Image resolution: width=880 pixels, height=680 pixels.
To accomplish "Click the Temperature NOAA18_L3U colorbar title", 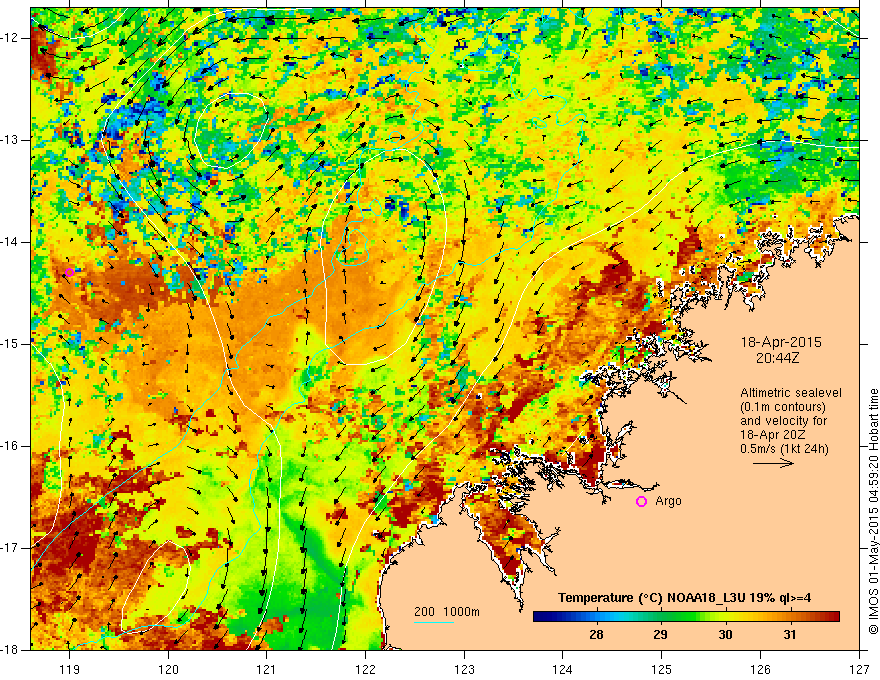I will tap(684, 598).
